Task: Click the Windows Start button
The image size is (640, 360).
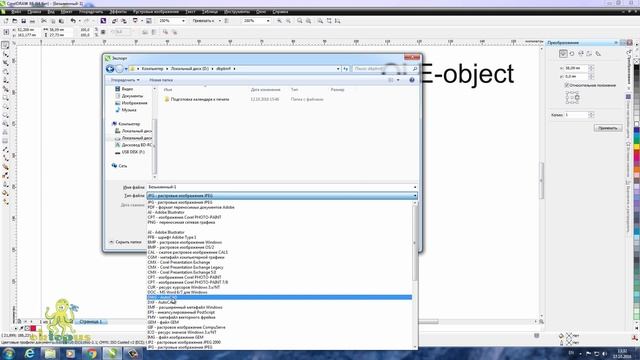Action: coord(9,353)
